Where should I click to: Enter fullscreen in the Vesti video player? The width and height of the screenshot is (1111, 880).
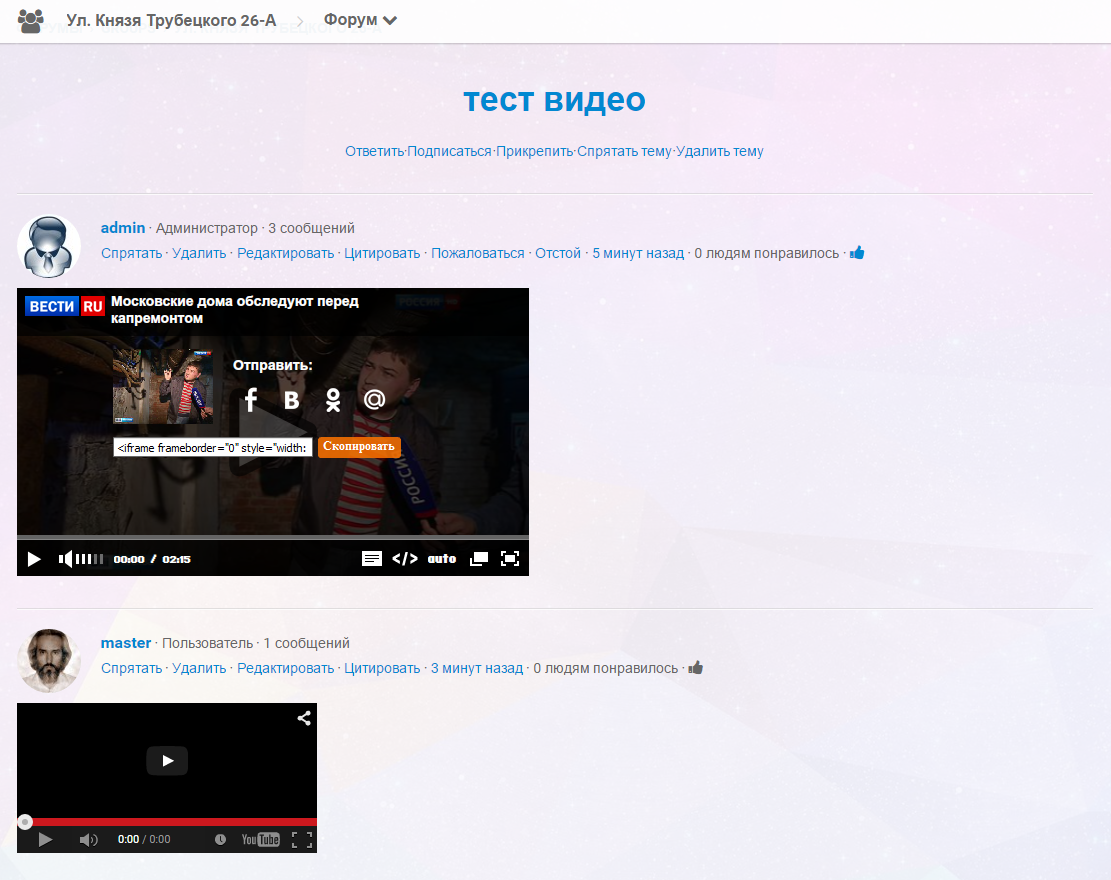(x=510, y=559)
